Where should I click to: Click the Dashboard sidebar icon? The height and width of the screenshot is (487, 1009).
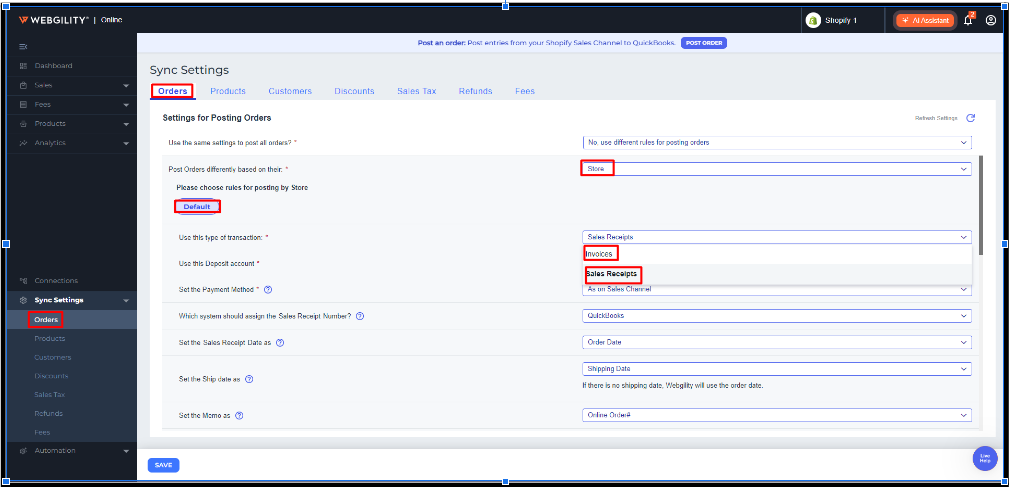tap(23, 66)
